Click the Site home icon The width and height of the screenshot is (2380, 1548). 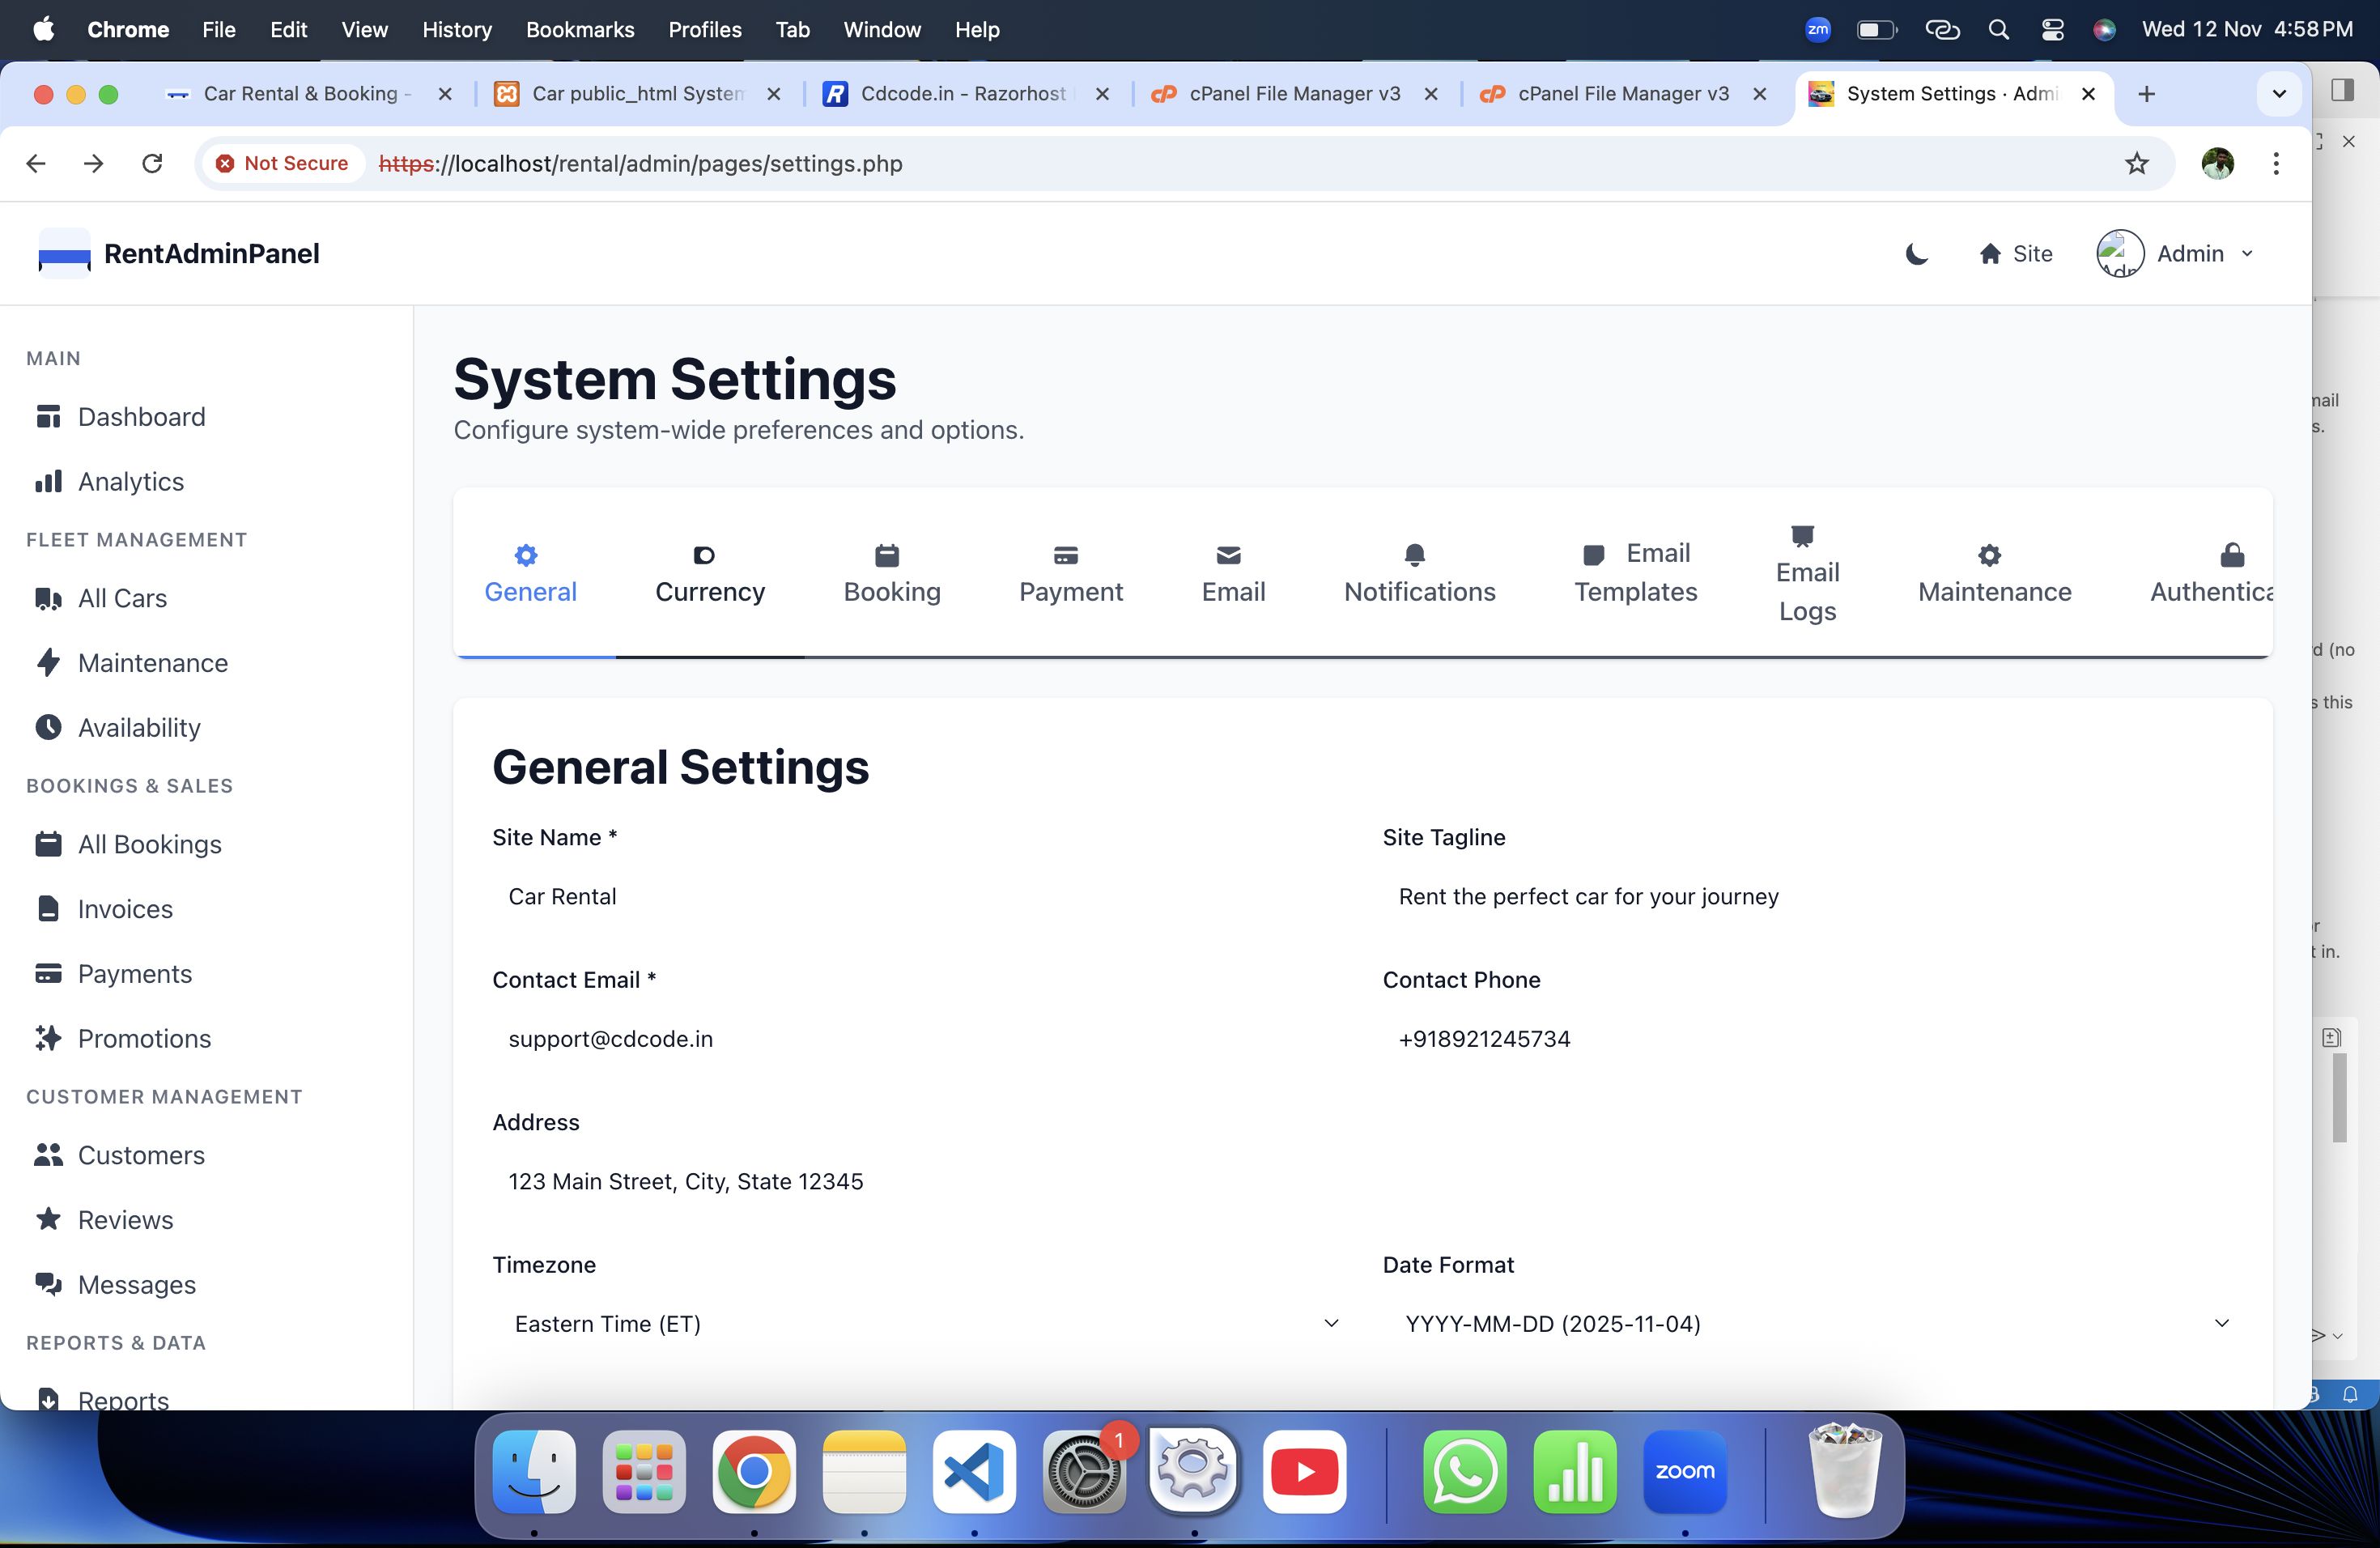pos(1989,254)
